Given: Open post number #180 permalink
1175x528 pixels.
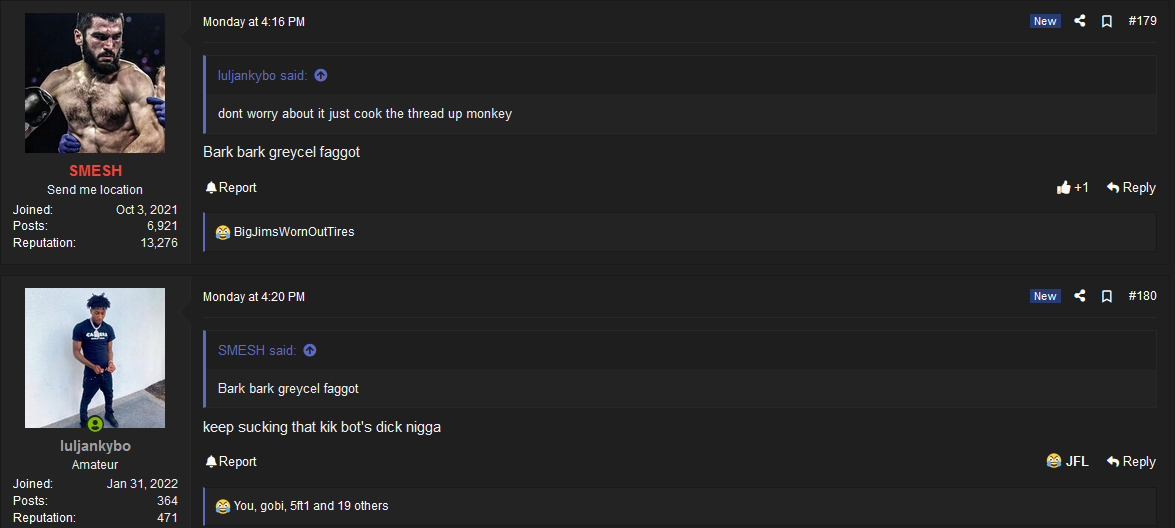Looking at the screenshot, I should pyautogui.click(x=1143, y=297).
